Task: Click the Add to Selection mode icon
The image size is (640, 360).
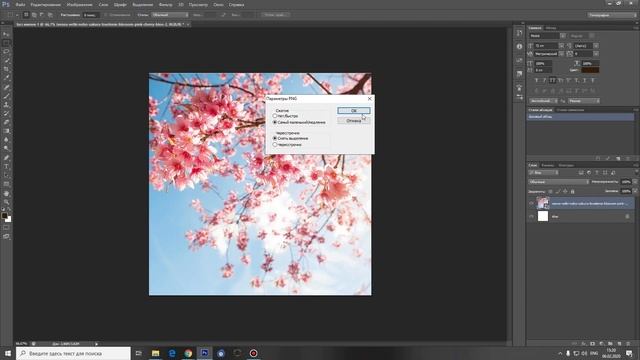Action: (34, 15)
